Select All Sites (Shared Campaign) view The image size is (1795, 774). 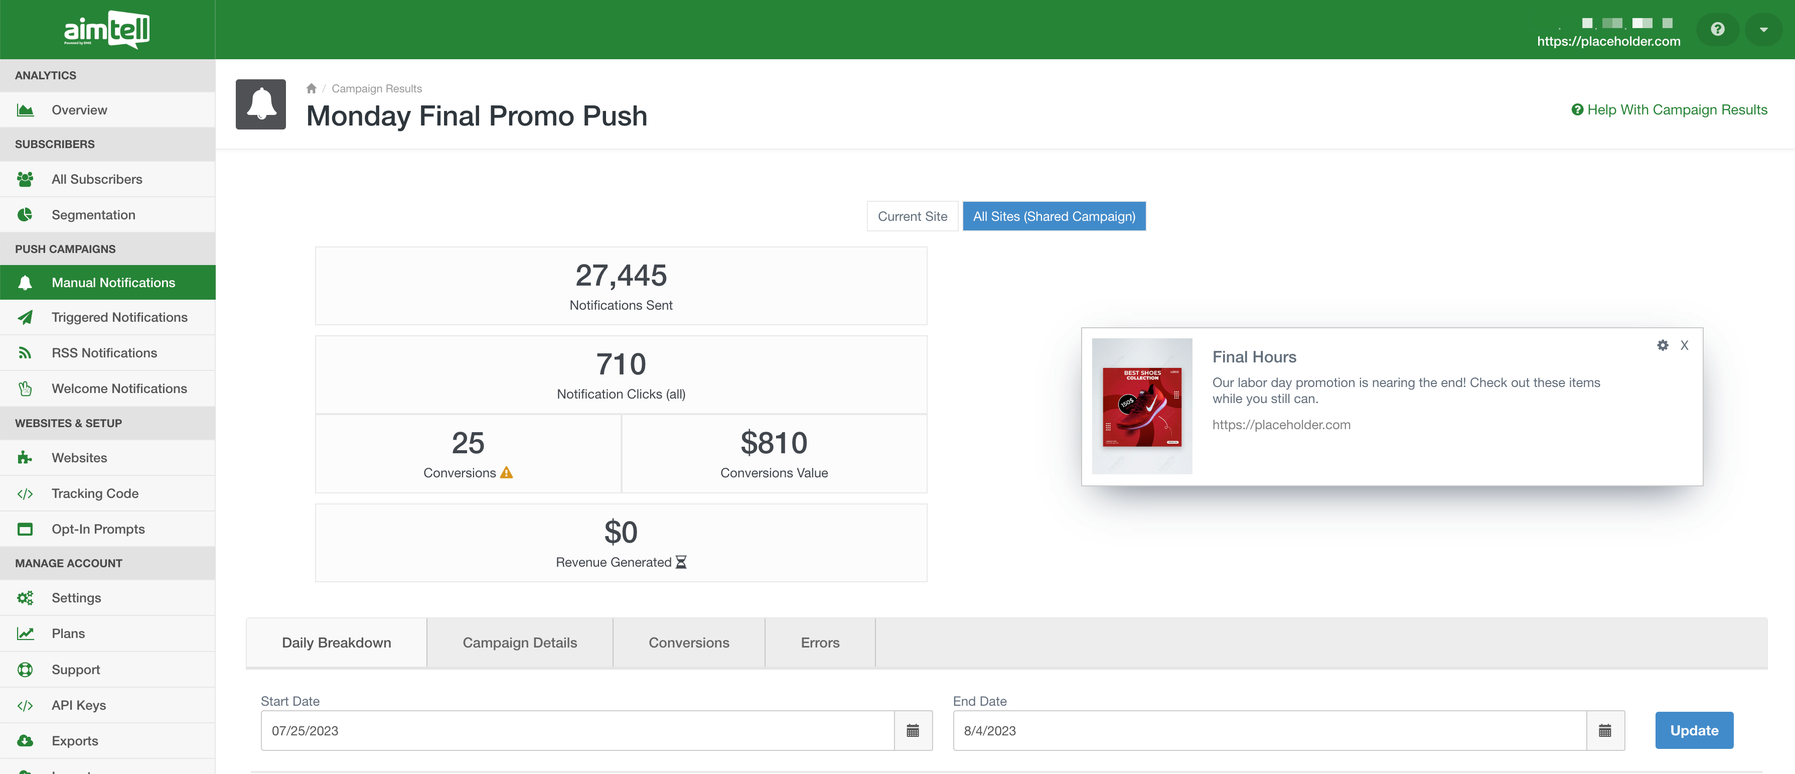pos(1053,216)
